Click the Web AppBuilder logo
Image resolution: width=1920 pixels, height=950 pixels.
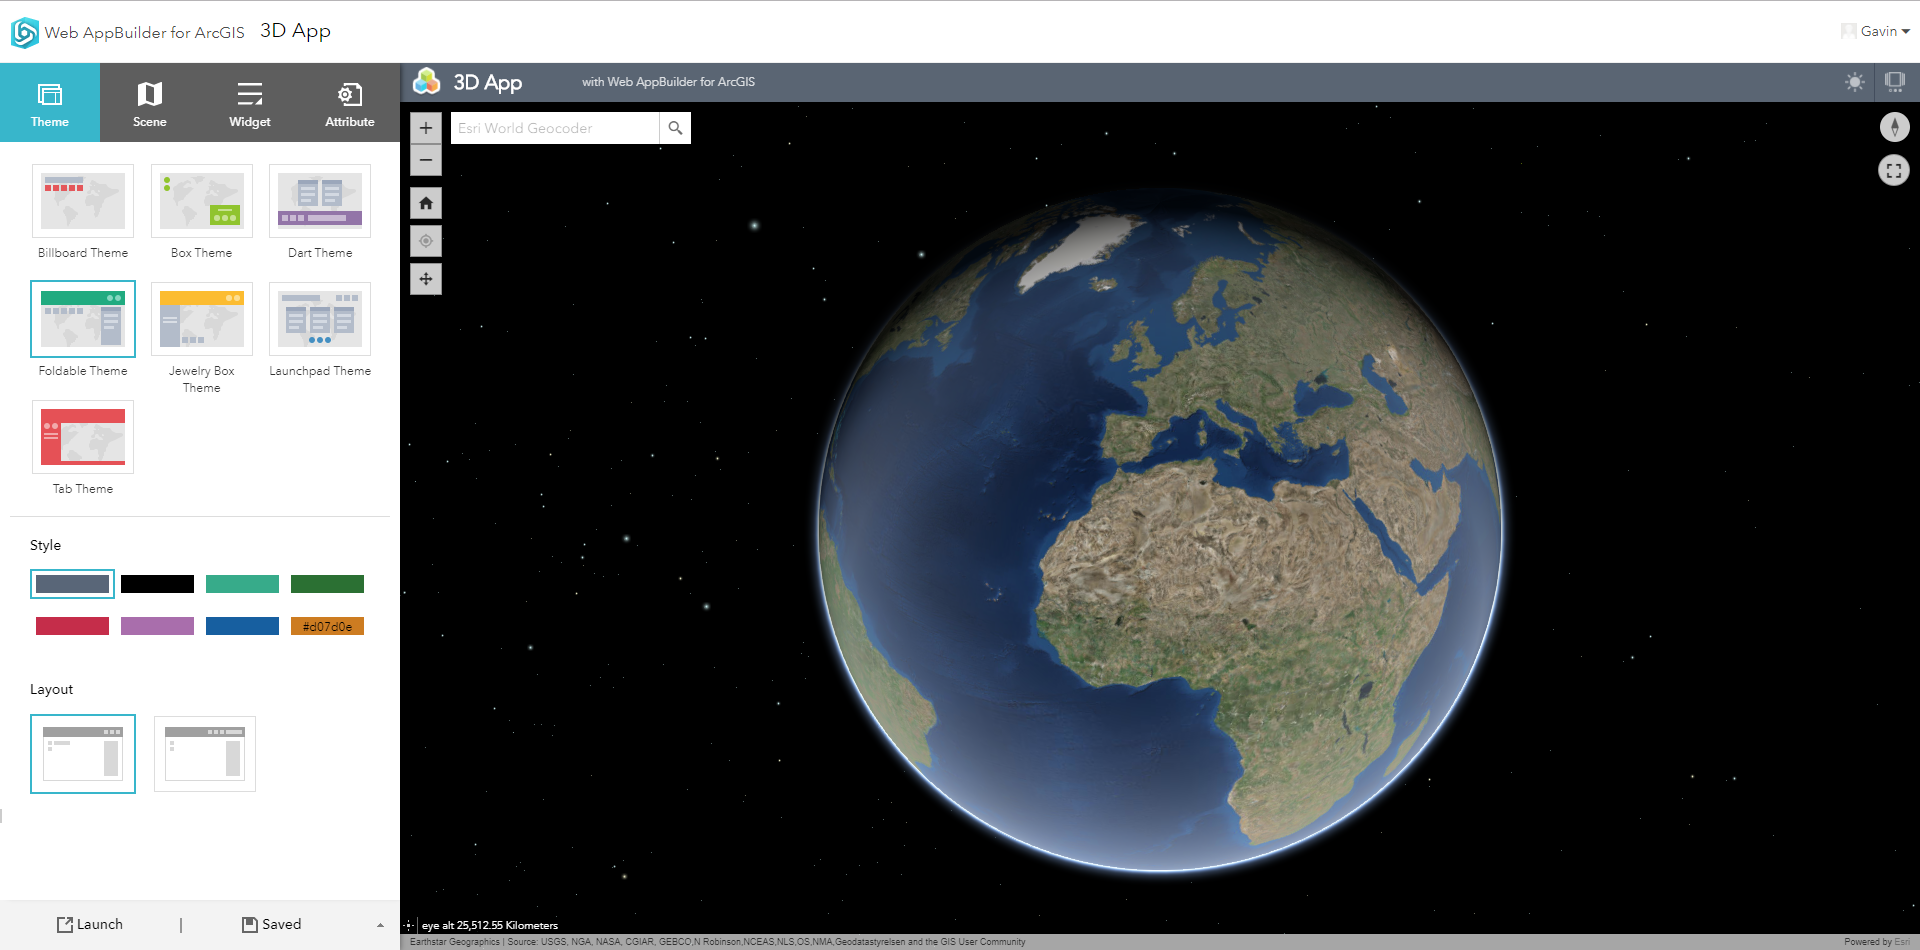24,33
